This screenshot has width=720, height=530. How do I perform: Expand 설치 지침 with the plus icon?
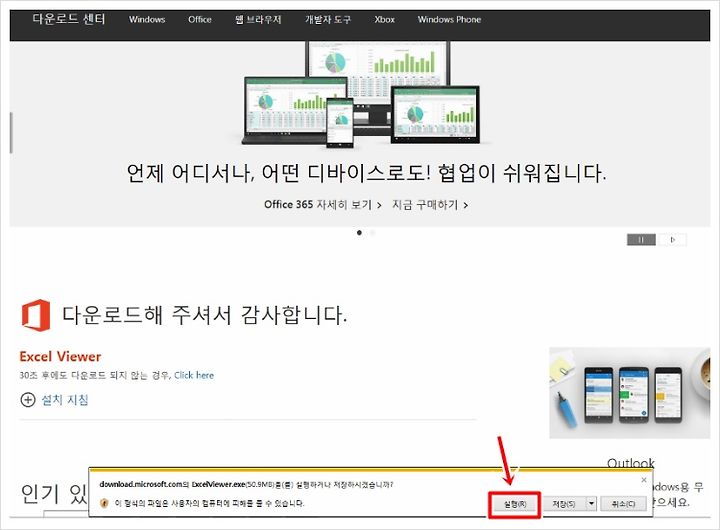point(28,400)
